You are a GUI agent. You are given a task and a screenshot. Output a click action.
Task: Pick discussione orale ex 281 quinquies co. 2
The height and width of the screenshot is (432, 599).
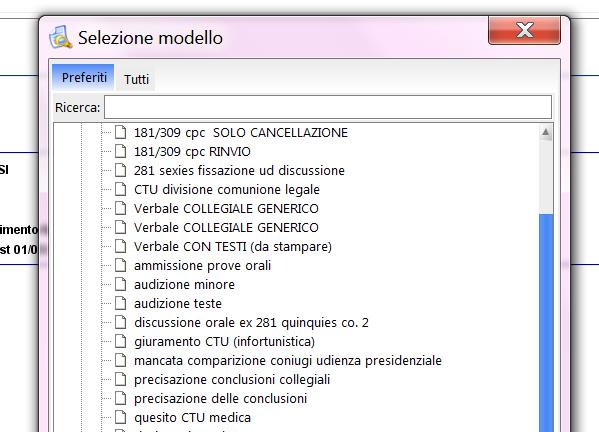coord(251,322)
